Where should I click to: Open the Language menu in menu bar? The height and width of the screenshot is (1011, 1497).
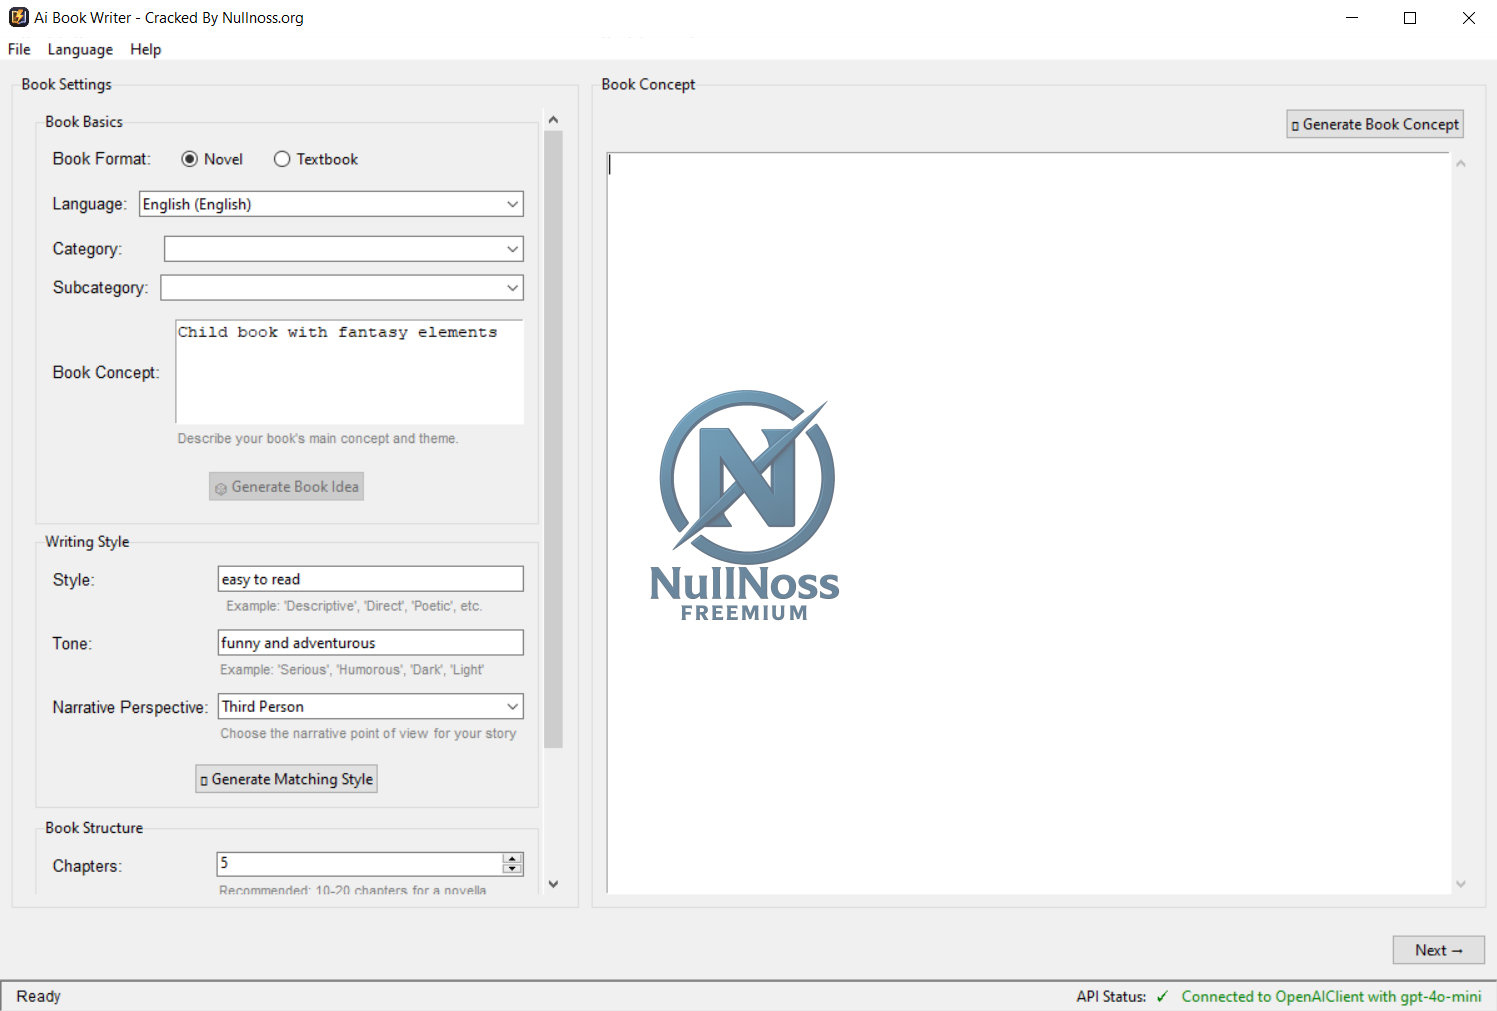(x=80, y=49)
